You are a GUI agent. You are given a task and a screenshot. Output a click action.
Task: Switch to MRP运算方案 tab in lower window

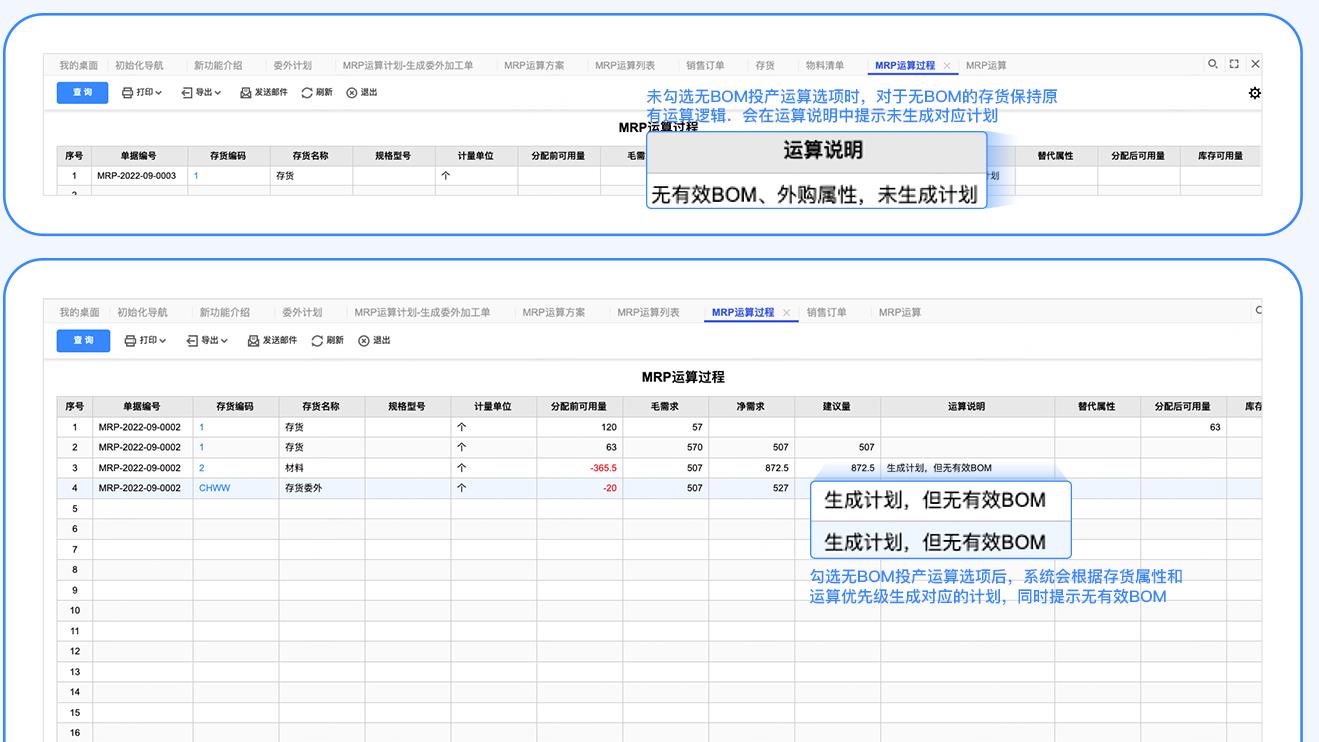click(554, 312)
